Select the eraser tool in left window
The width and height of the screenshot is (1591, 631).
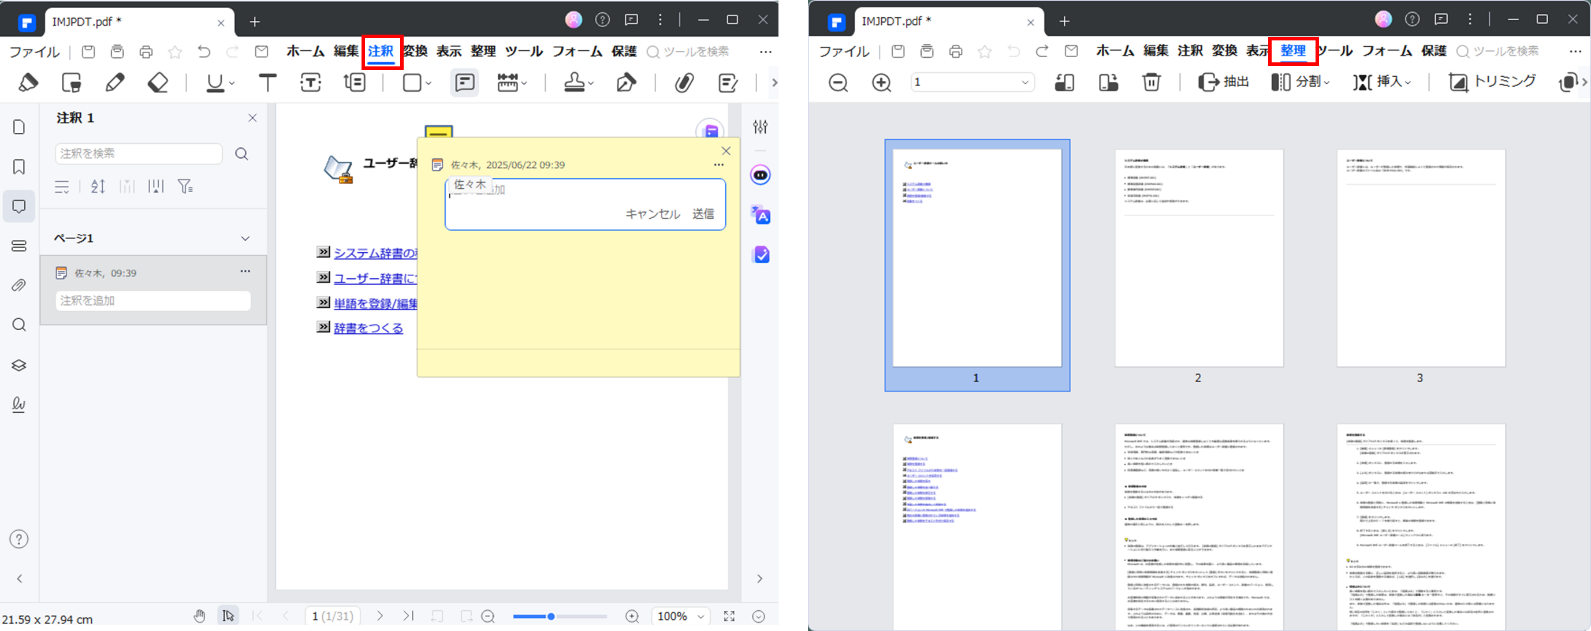click(158, 83)
